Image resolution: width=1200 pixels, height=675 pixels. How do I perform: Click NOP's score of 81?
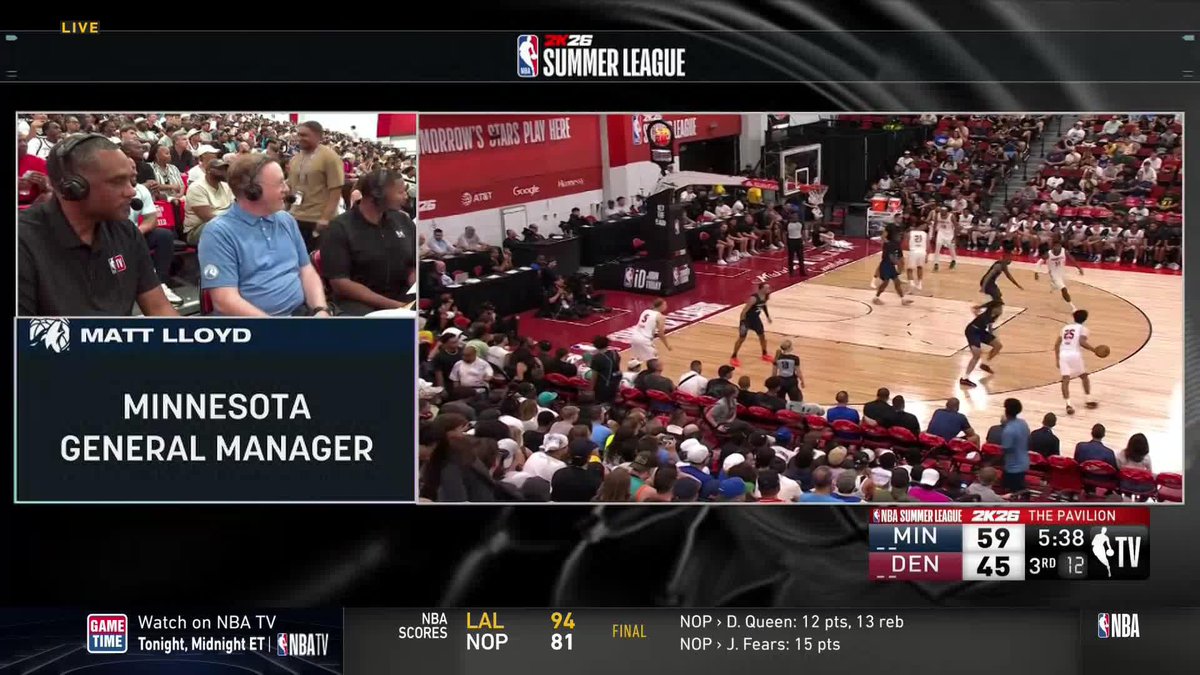(x=562, y=642)
